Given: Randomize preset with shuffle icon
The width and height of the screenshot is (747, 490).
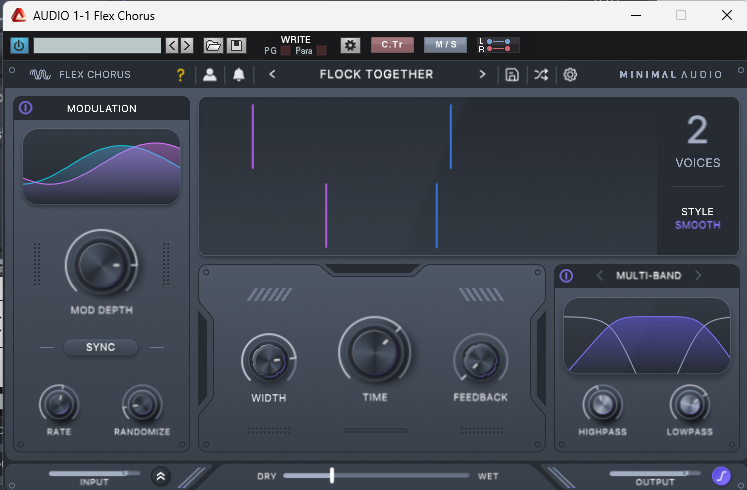Looking at the screenshot, I should coord(541,75).
